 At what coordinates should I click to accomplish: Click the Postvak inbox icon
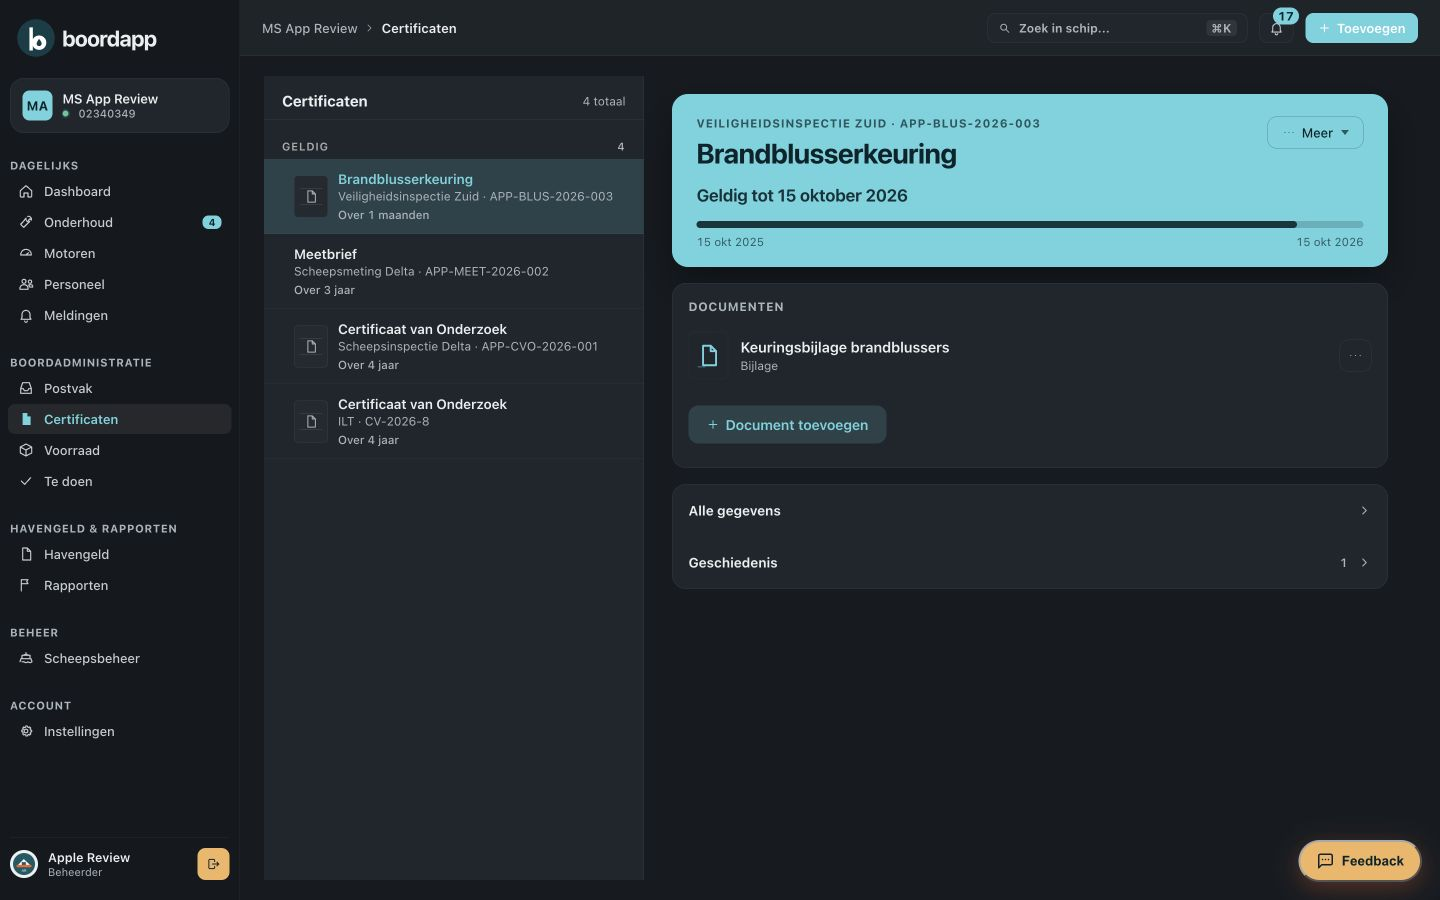[26, 389]
